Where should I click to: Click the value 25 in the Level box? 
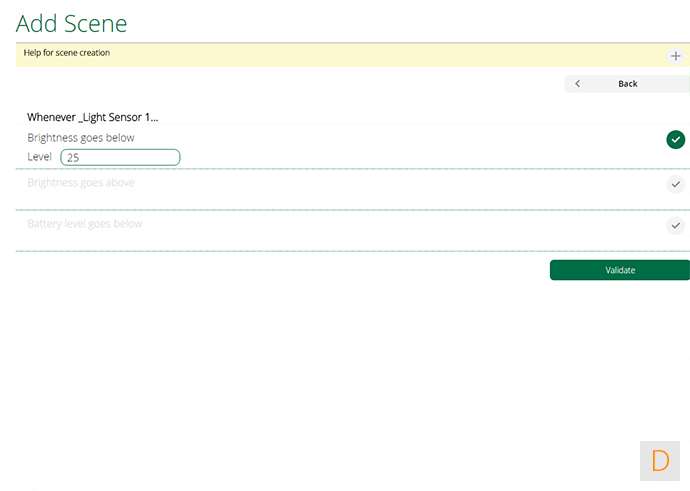click(73, 158)
